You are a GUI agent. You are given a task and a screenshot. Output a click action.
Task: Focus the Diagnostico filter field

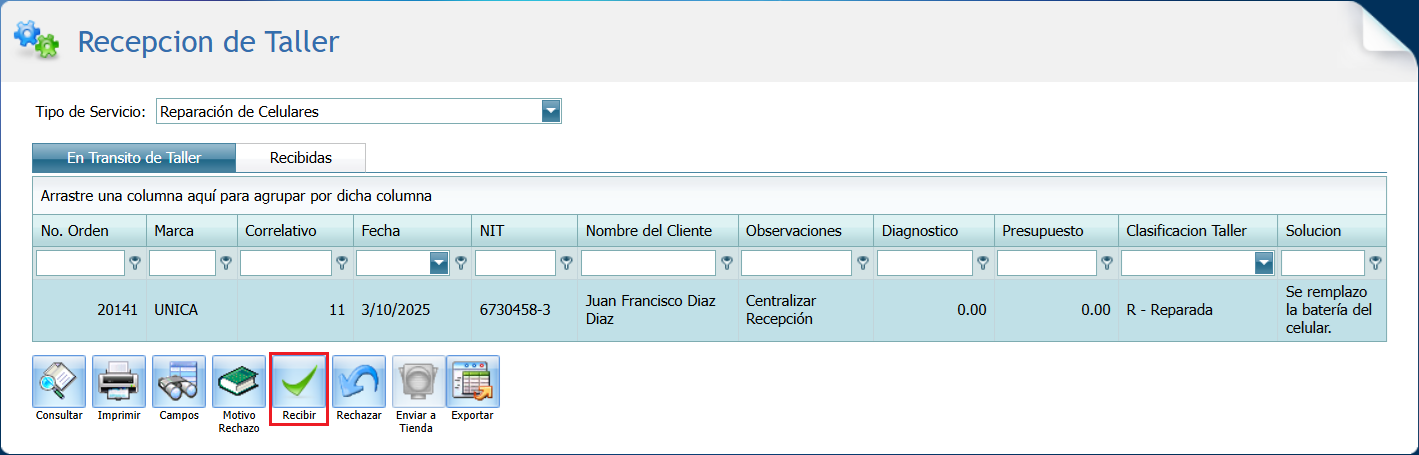[925, 263]
